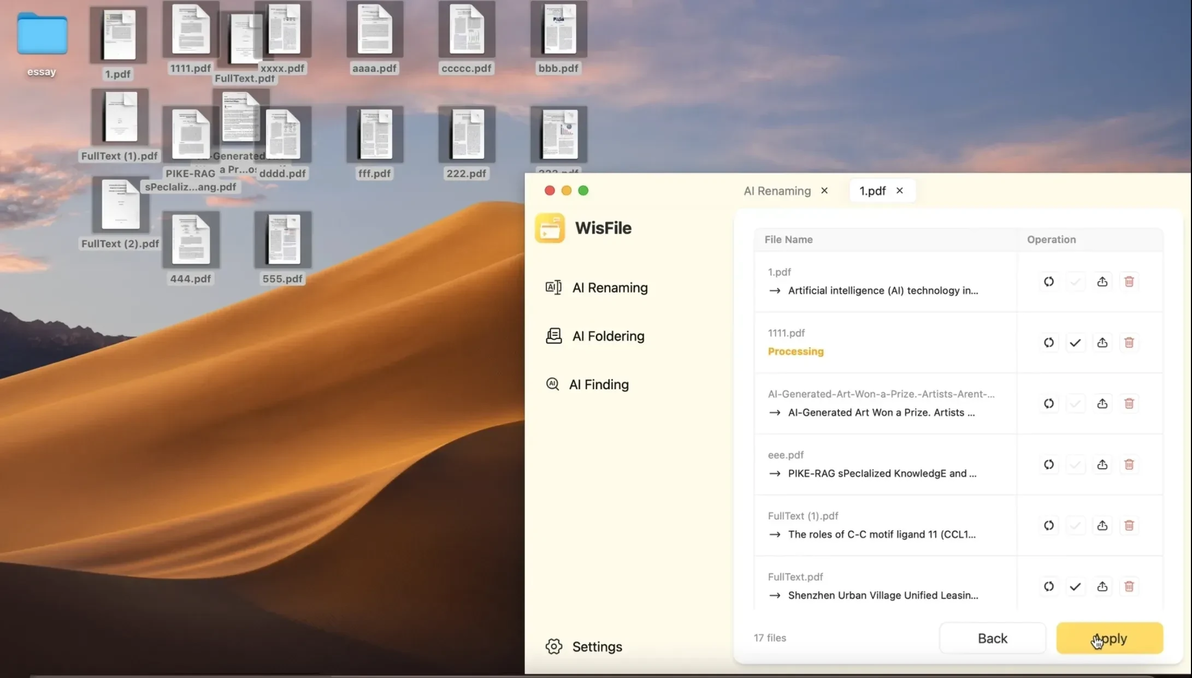Delete the 1111.pdf row
This screenshot has width=1192, height=678.
[1129, 343]
